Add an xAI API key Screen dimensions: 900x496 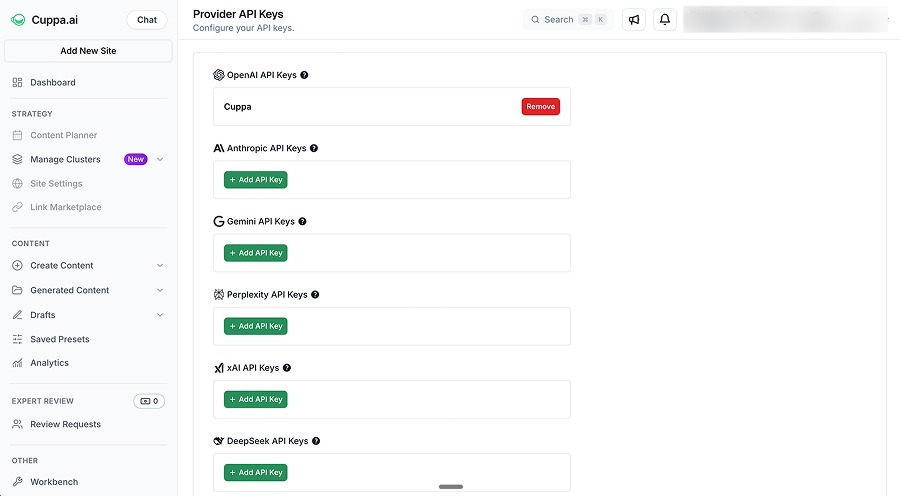coord(255,400)
